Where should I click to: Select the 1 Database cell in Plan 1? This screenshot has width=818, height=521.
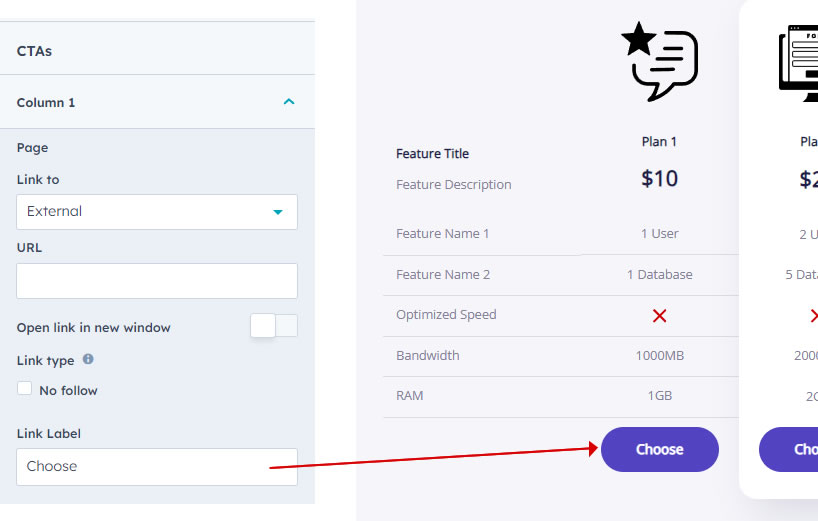coord(659,275)
